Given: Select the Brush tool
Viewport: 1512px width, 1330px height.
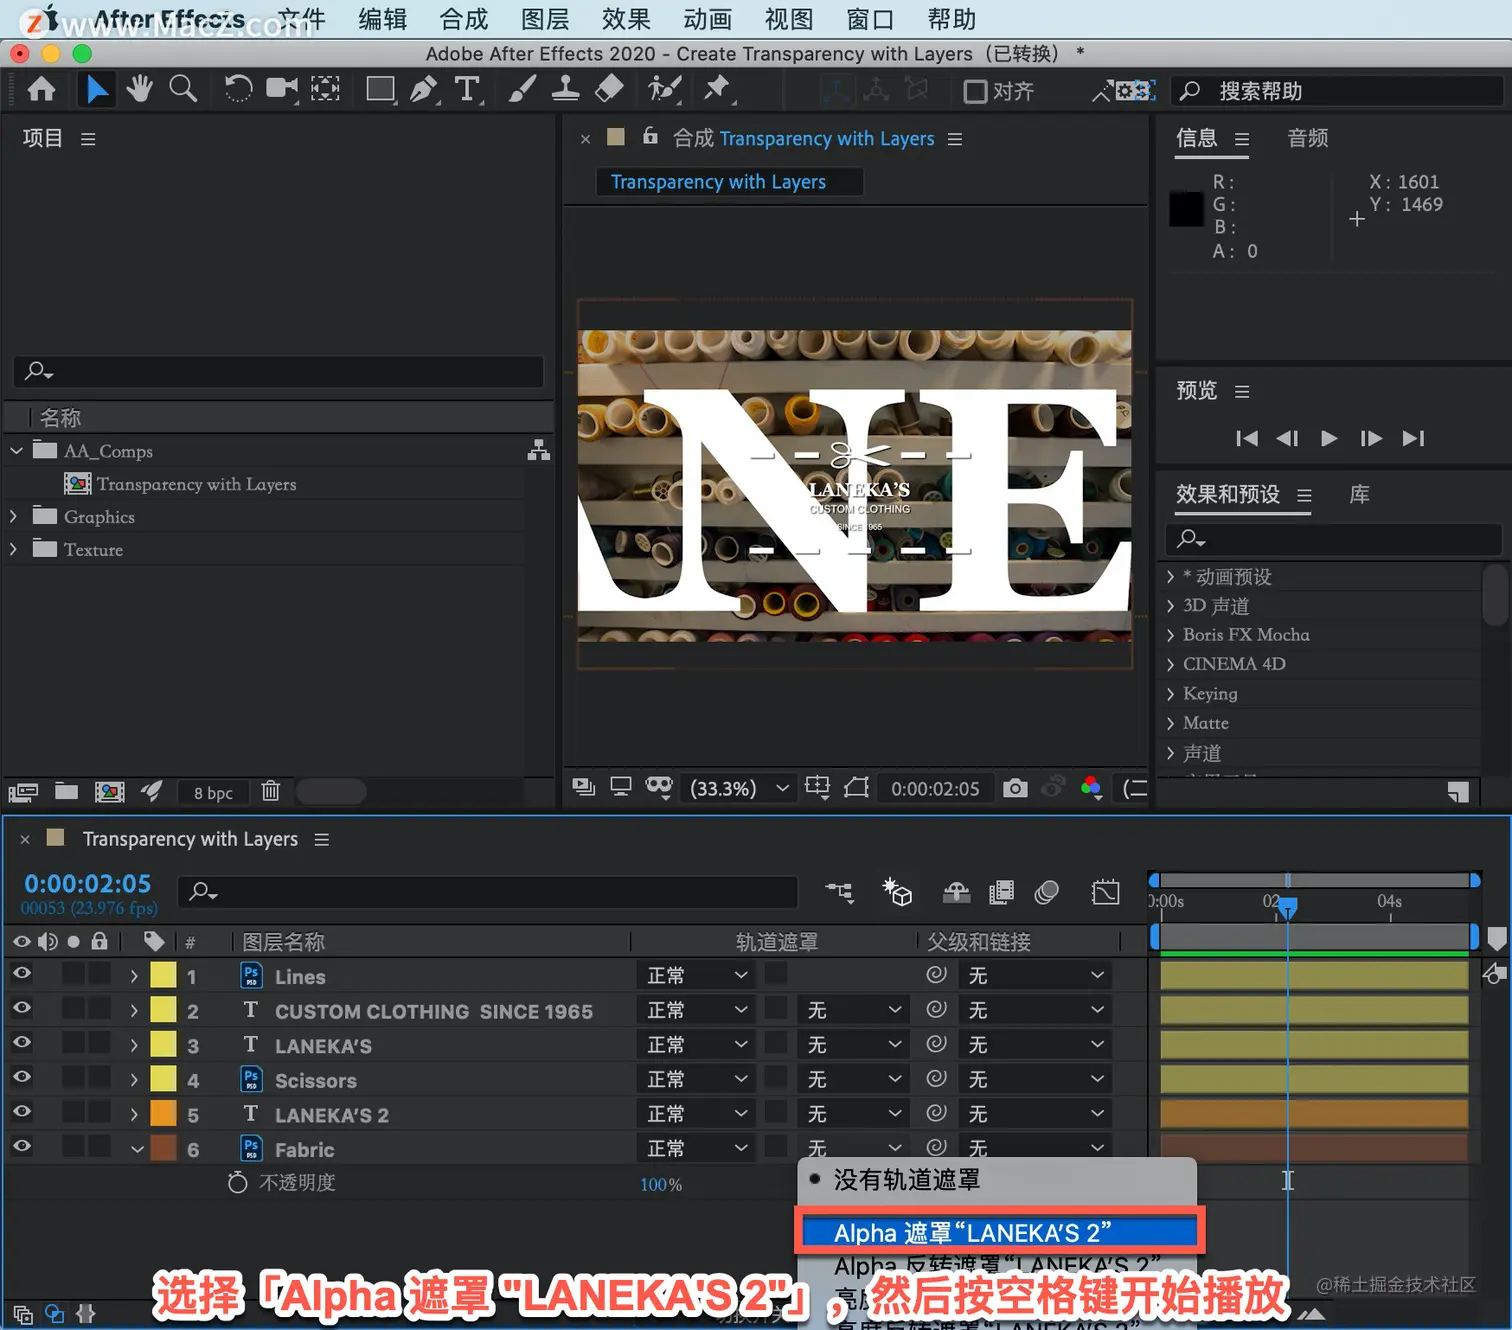Looking at the screenshot, I should 521,90.
